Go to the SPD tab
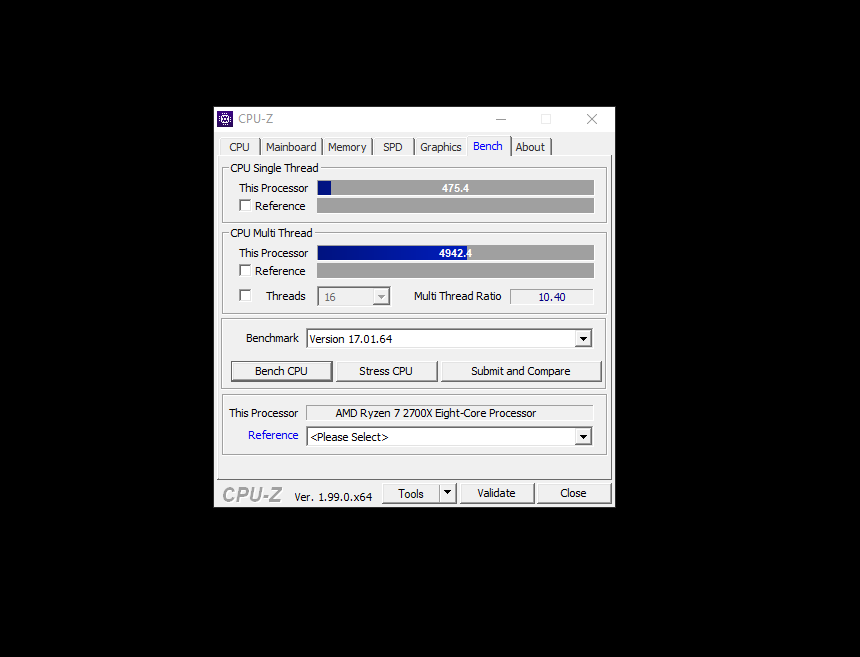 pos(393,147)
